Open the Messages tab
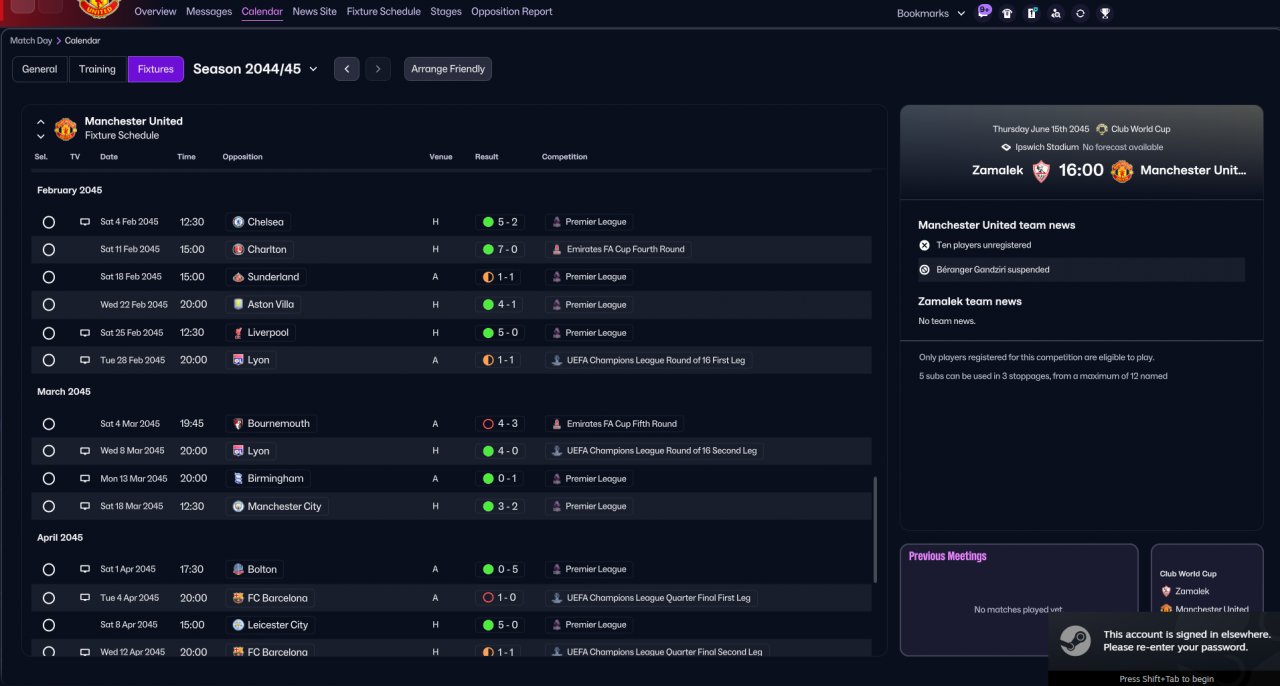Viewport: 1280px width, 686px height. 209,12
